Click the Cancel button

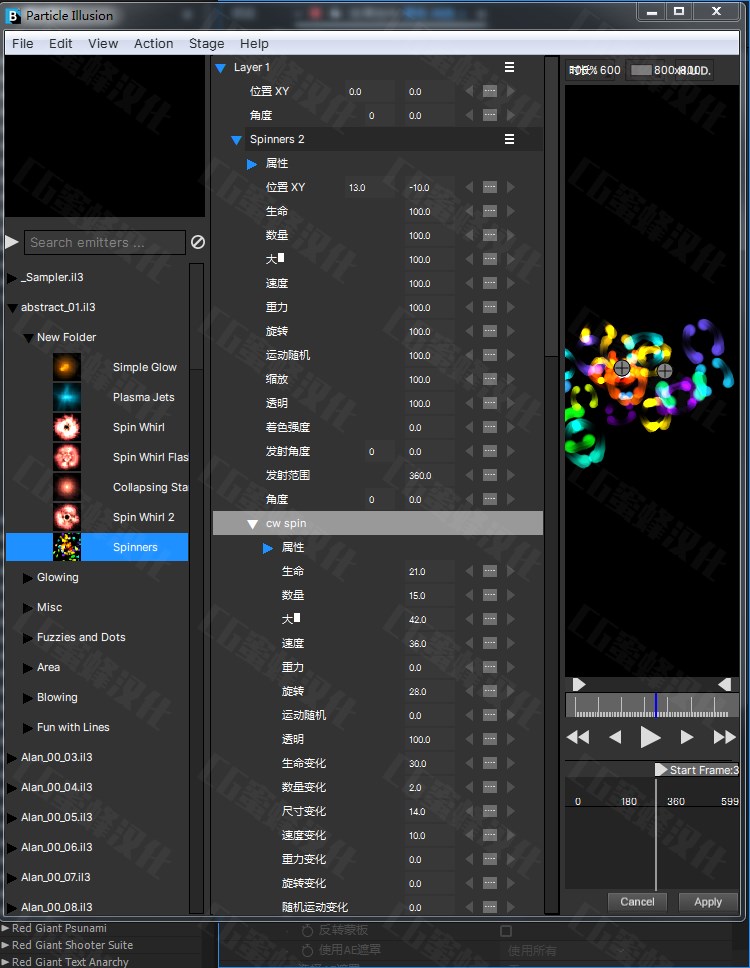(x=637, y=902)
